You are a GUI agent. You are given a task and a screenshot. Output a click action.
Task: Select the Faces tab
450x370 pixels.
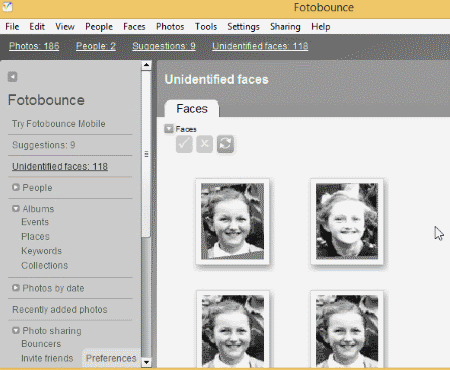pyautogui.click(x=192, y=109)
